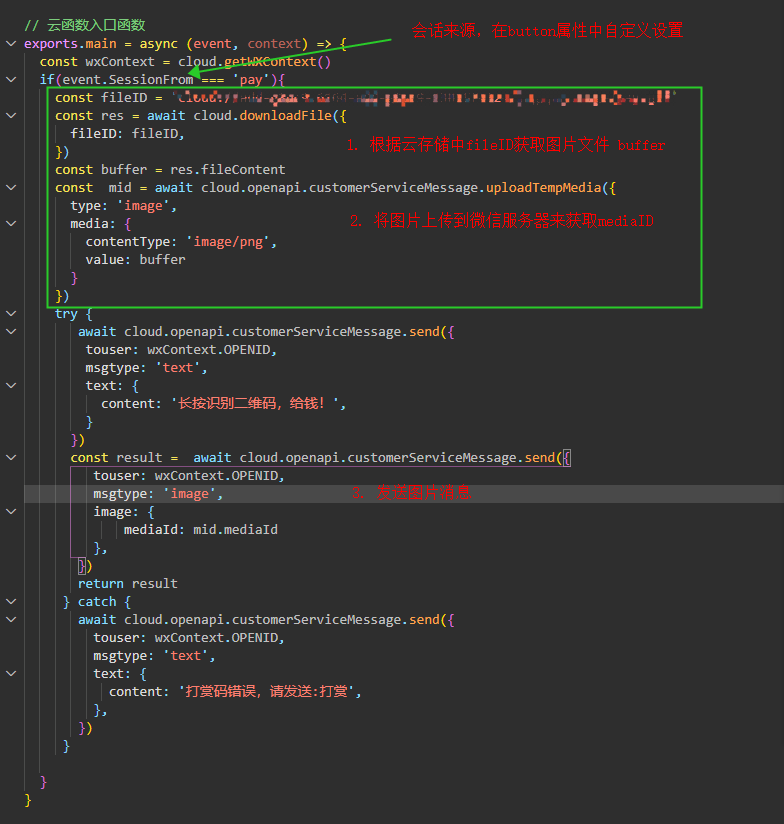Click the type: 'image', line
The width and height of the screenshot is (784, 824).
[123, 206]
